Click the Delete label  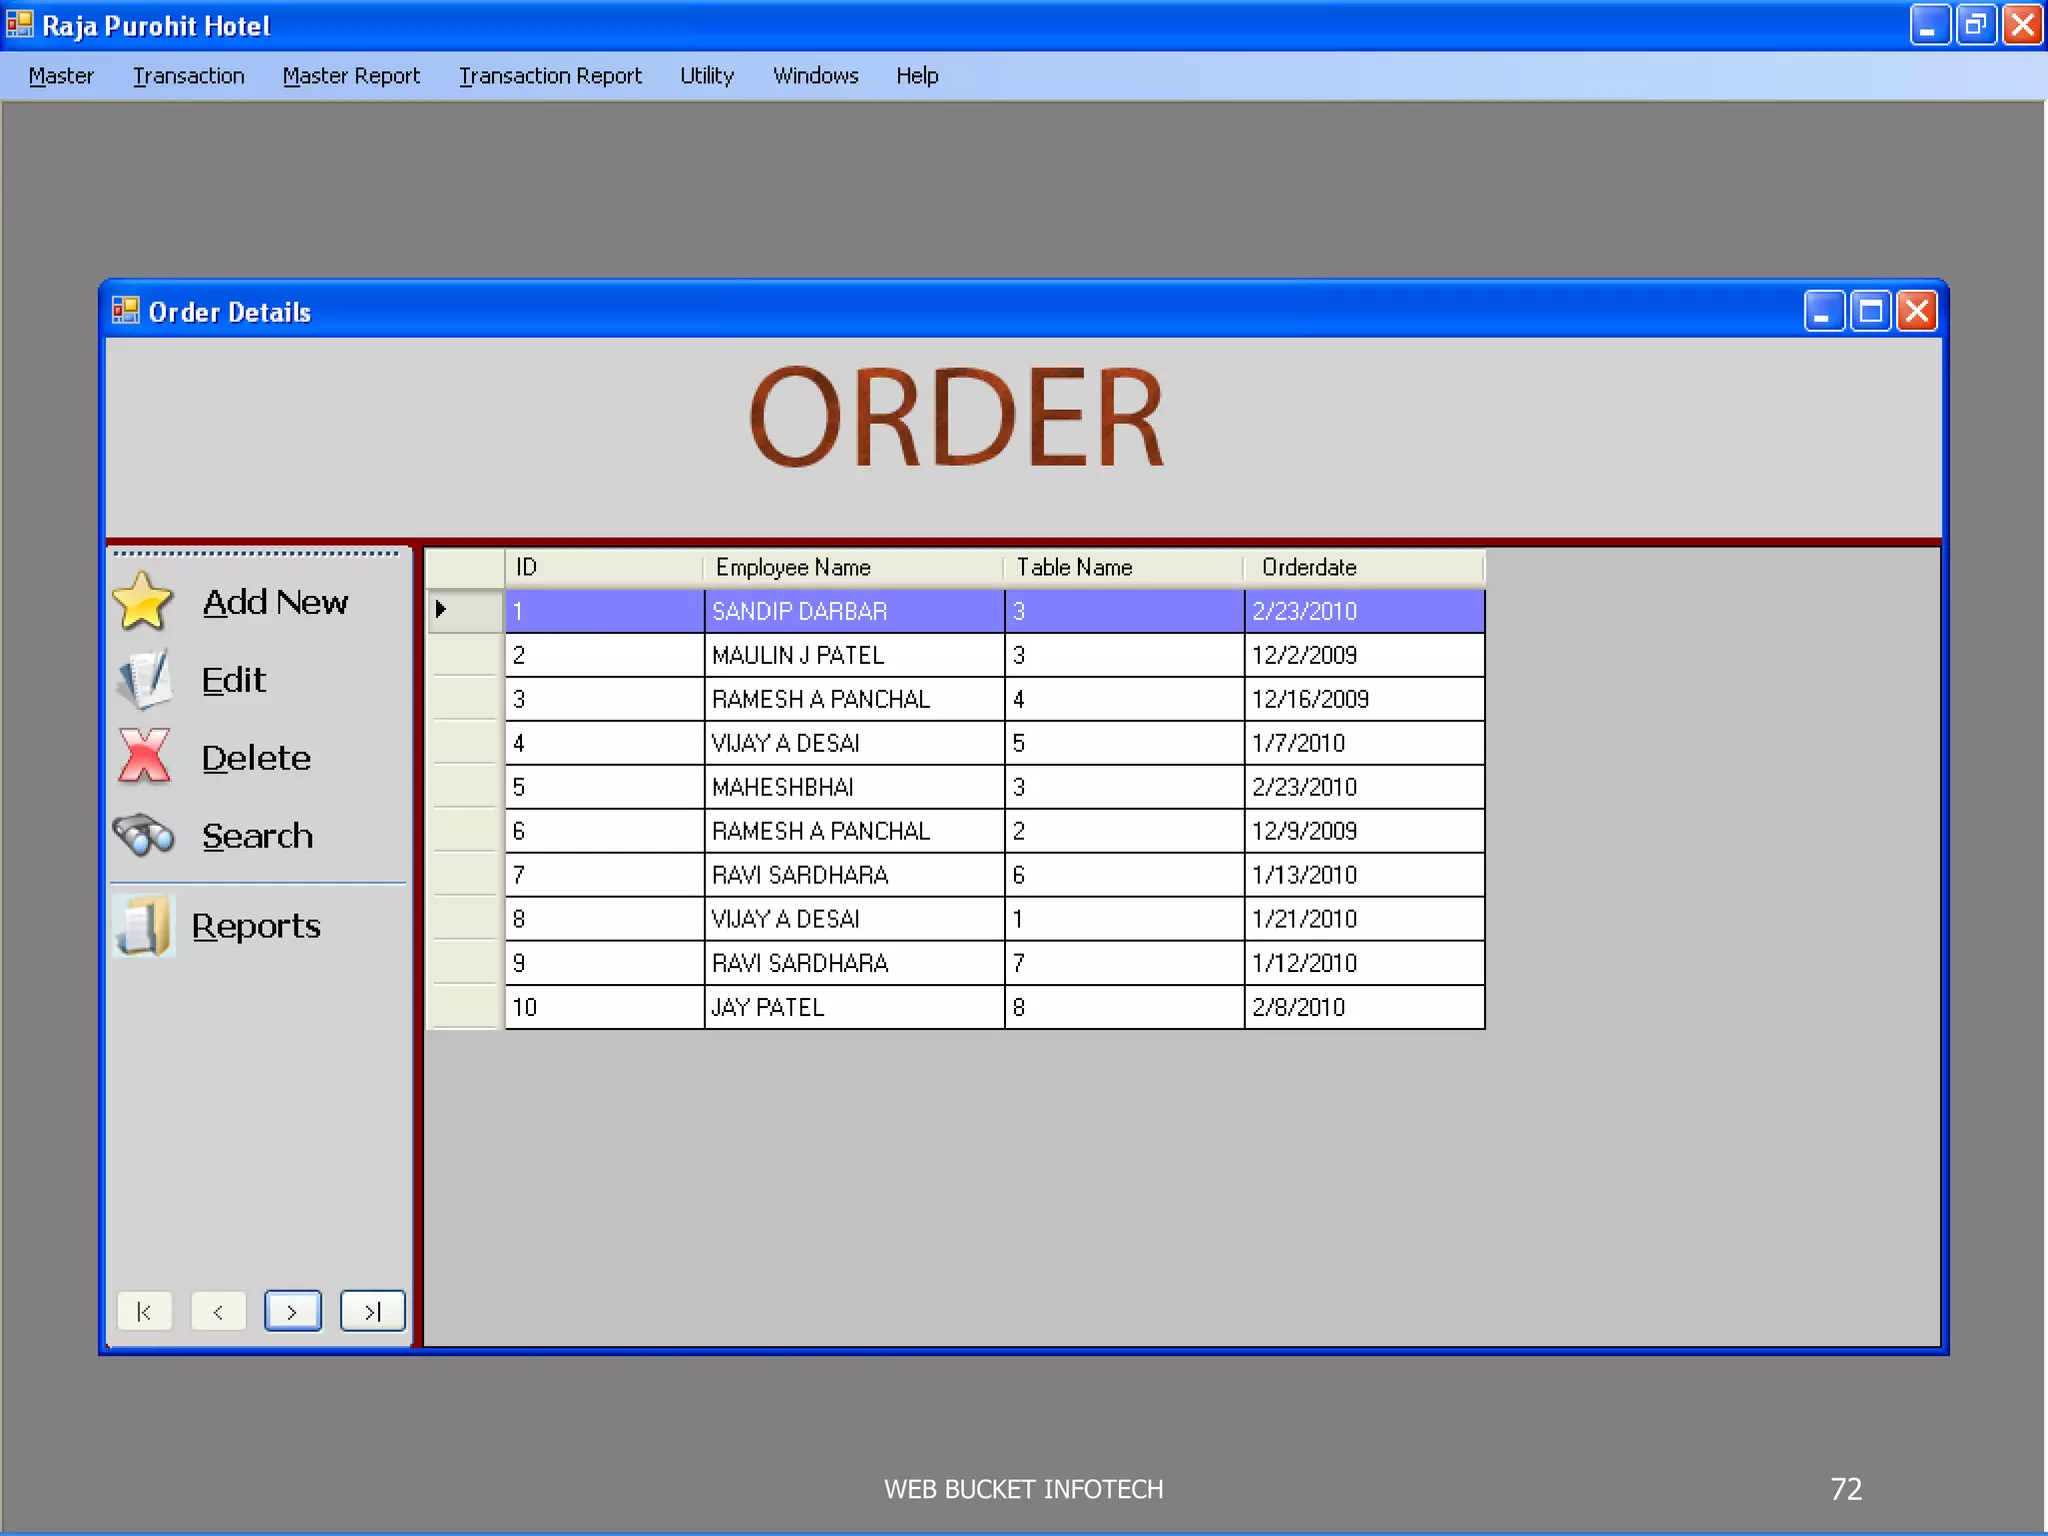point(256,758)
